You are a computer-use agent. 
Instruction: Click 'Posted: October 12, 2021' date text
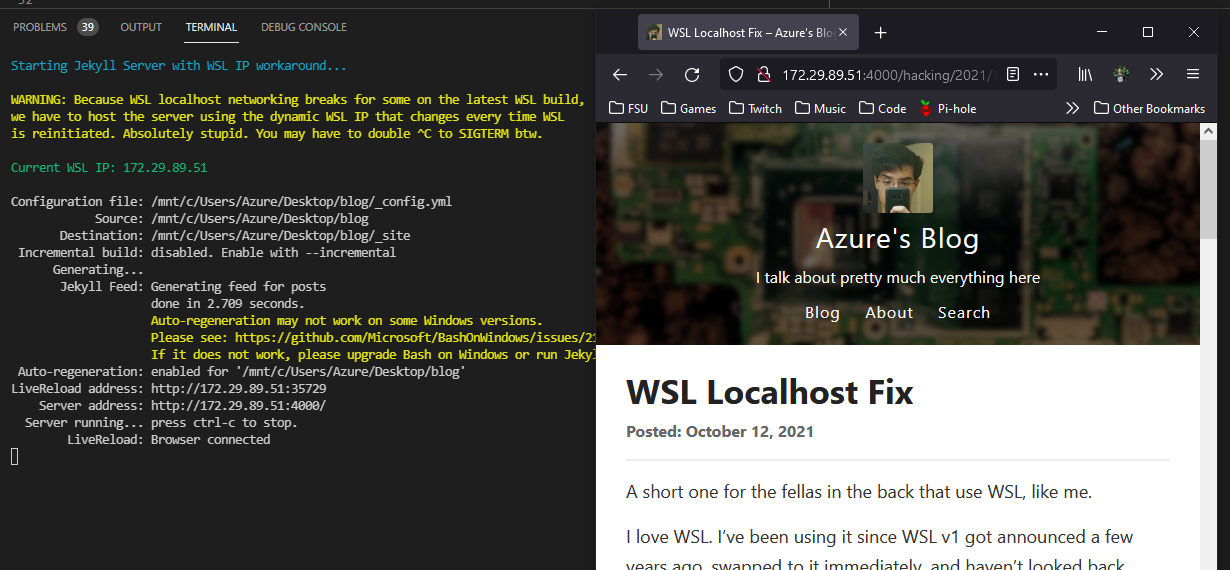pyautogui.click(x=720, y=432)
